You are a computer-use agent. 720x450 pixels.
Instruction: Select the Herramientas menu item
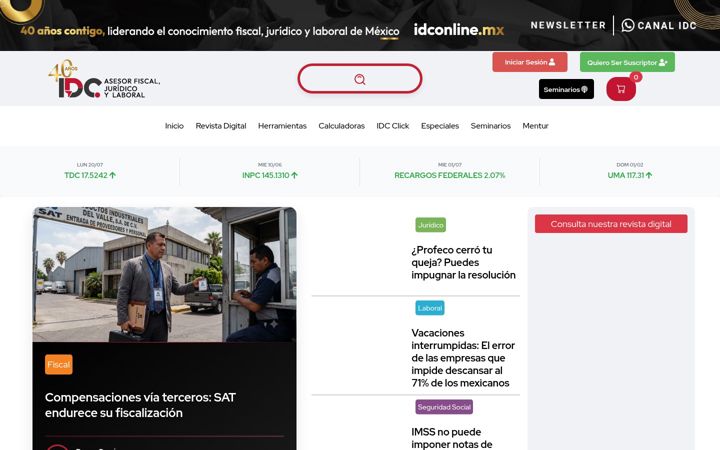tap(282, 126)
